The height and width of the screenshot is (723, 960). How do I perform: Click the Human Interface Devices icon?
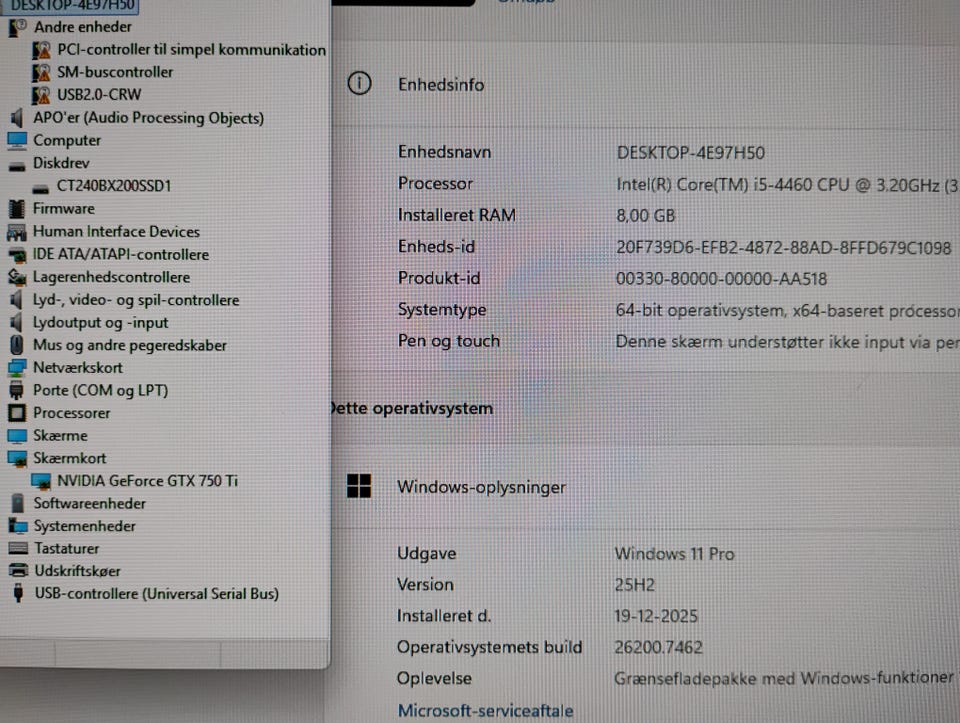tap(17, 232)
